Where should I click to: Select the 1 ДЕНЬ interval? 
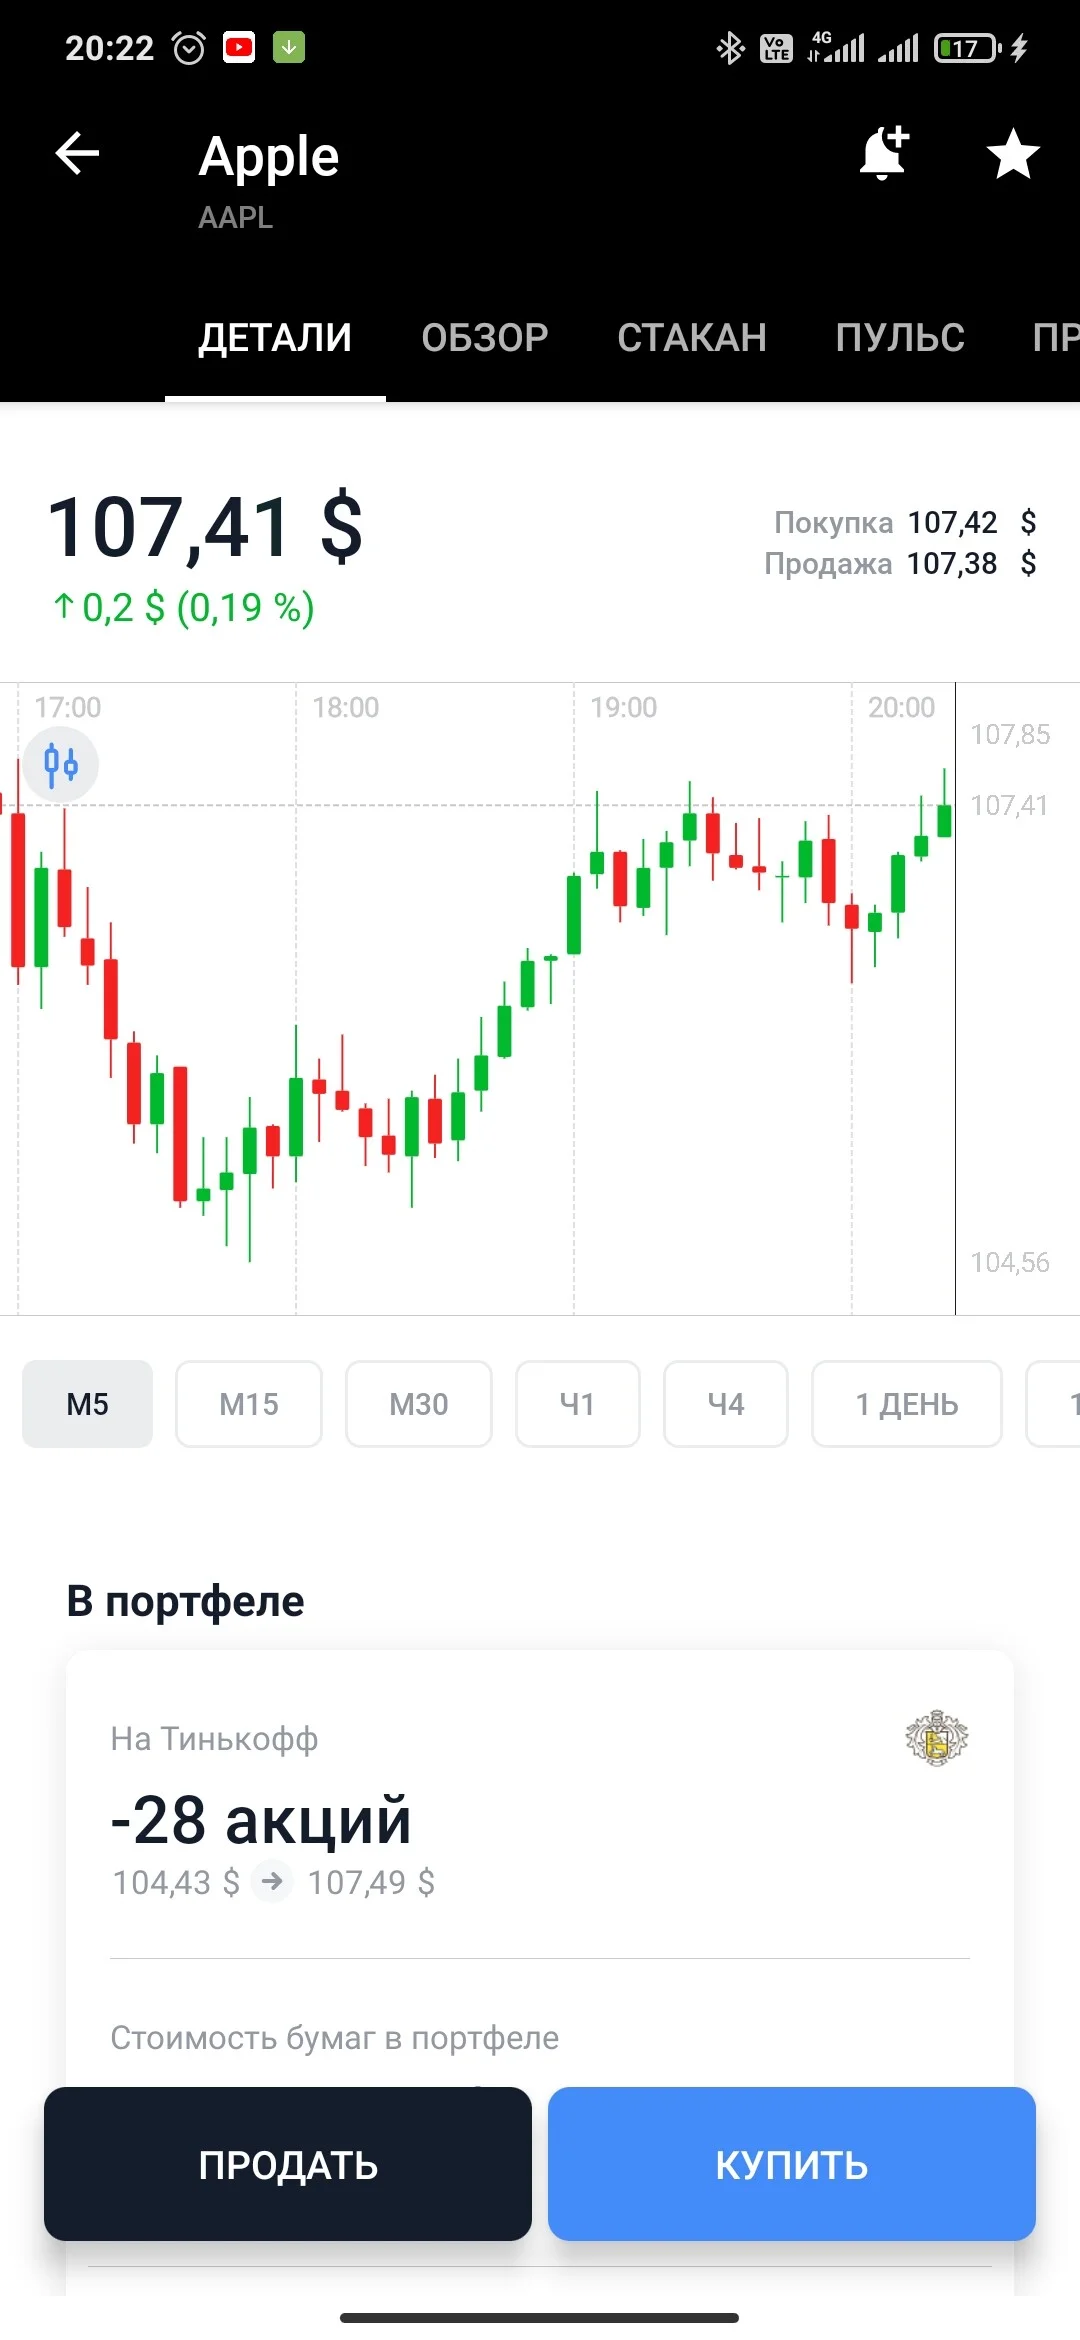point(907,1404)
